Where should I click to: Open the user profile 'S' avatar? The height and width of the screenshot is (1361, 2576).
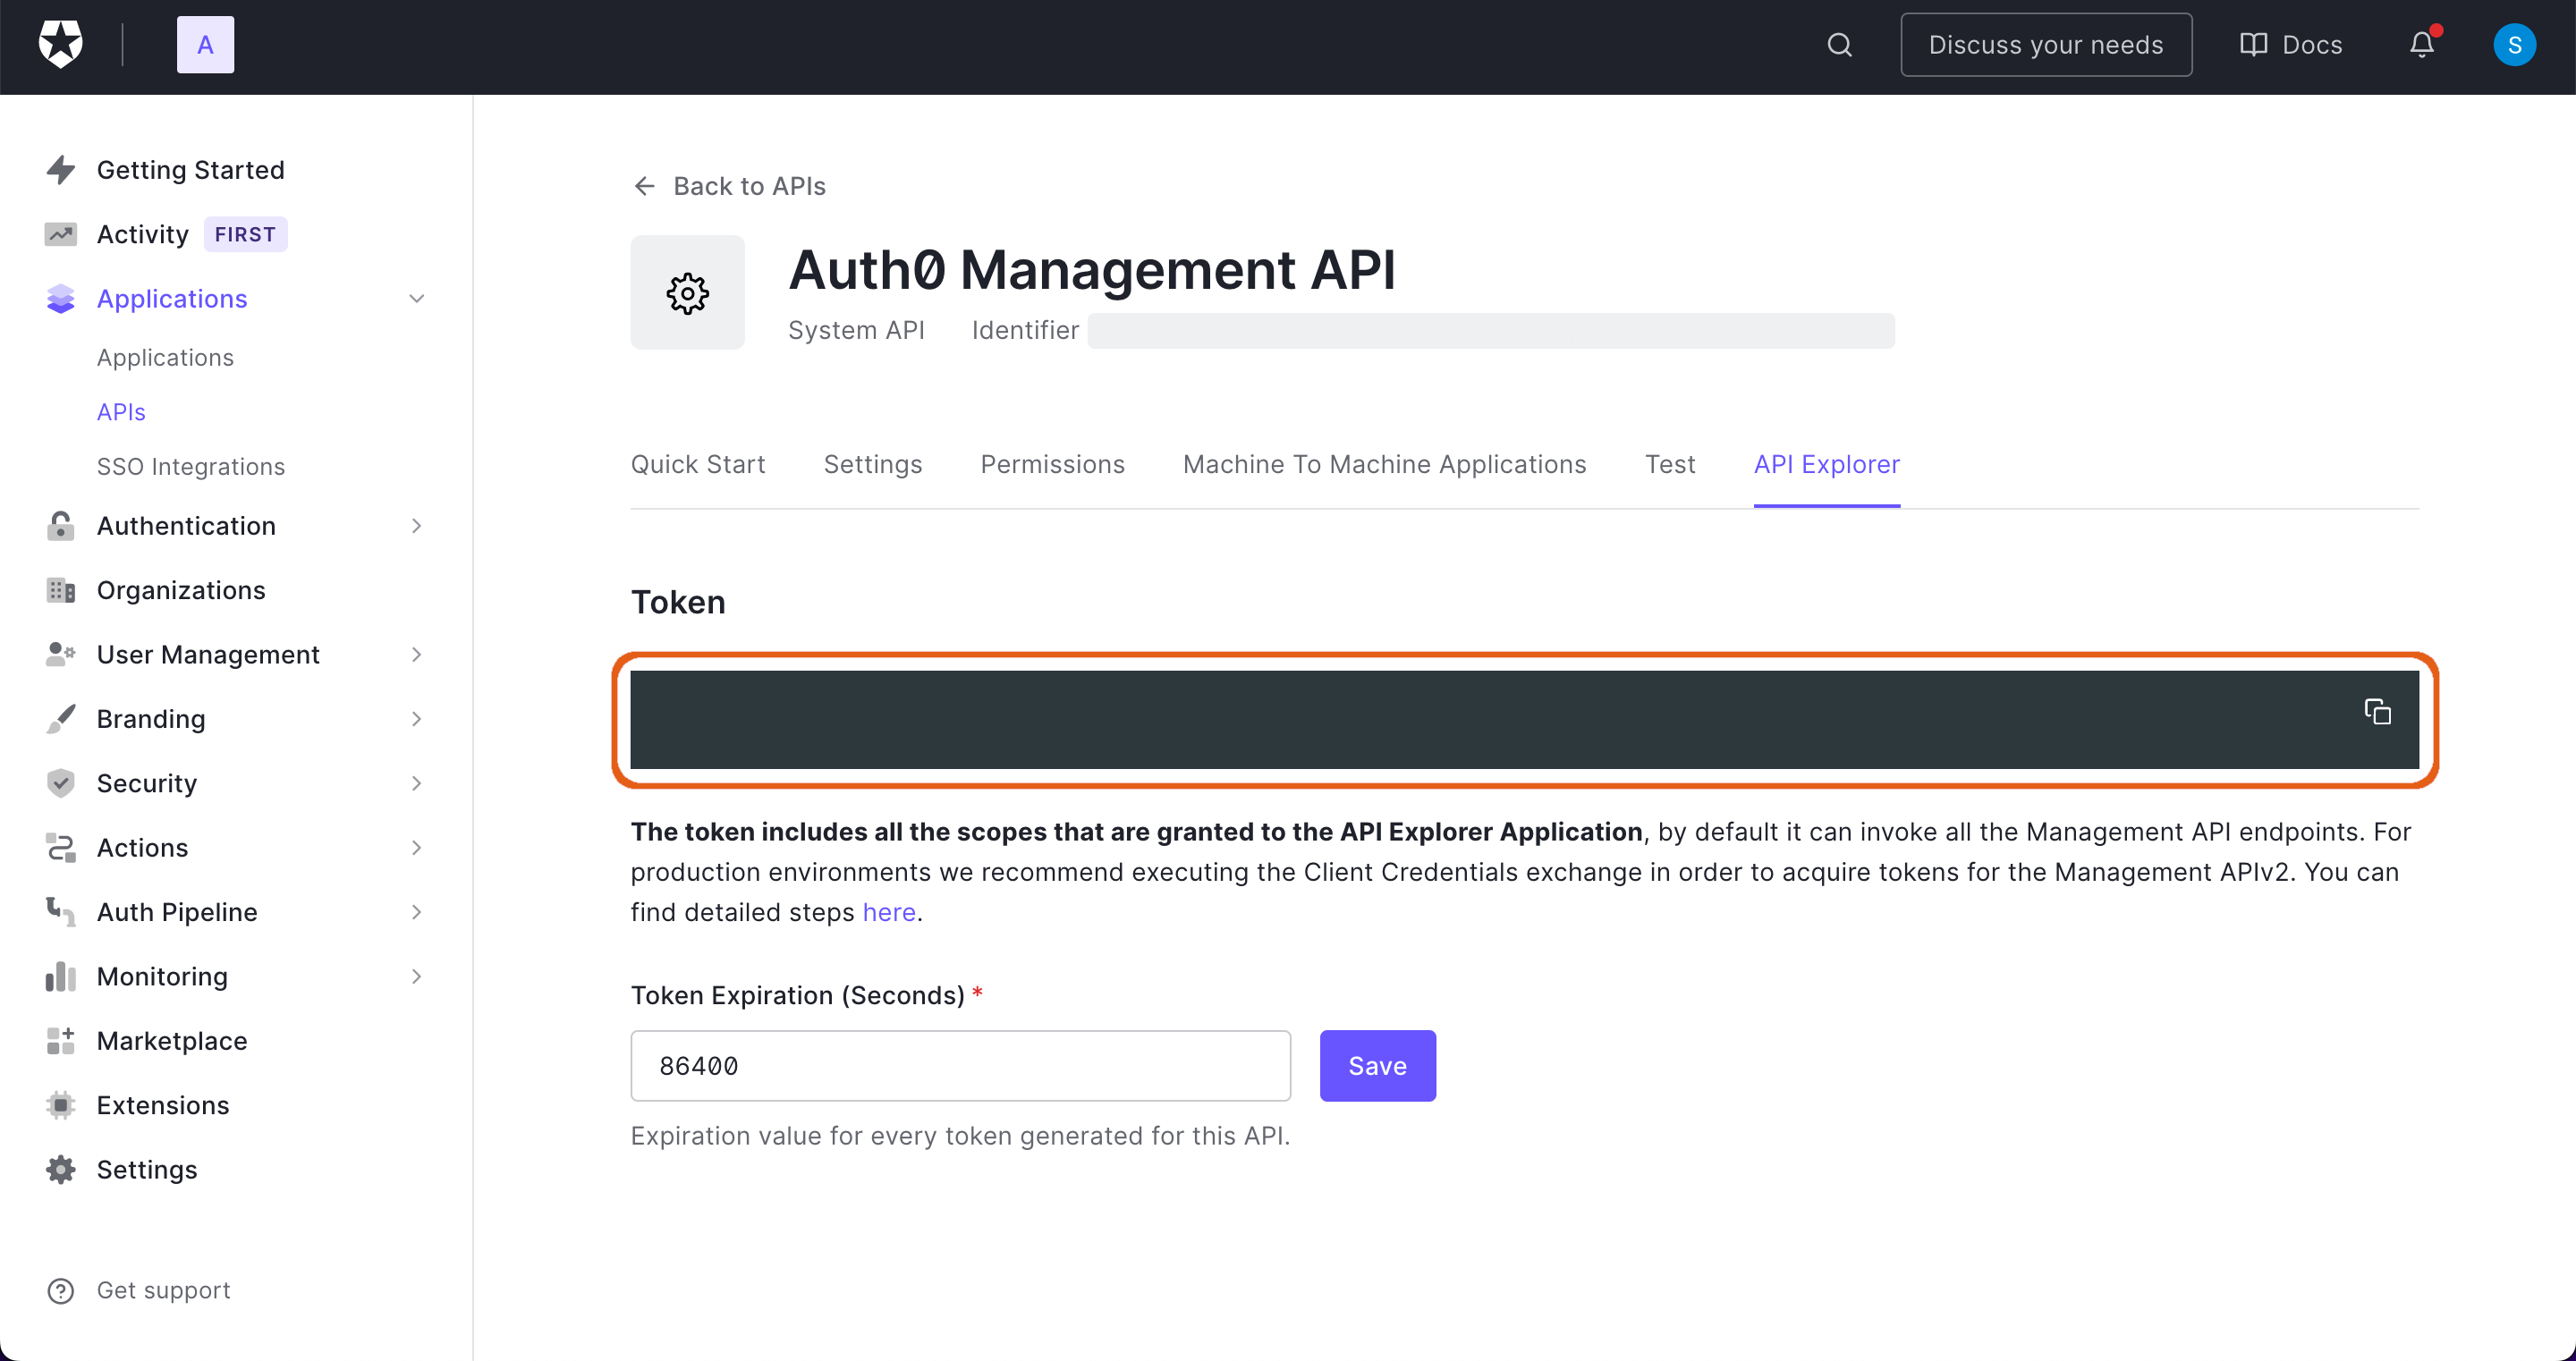click(2514, 45)
